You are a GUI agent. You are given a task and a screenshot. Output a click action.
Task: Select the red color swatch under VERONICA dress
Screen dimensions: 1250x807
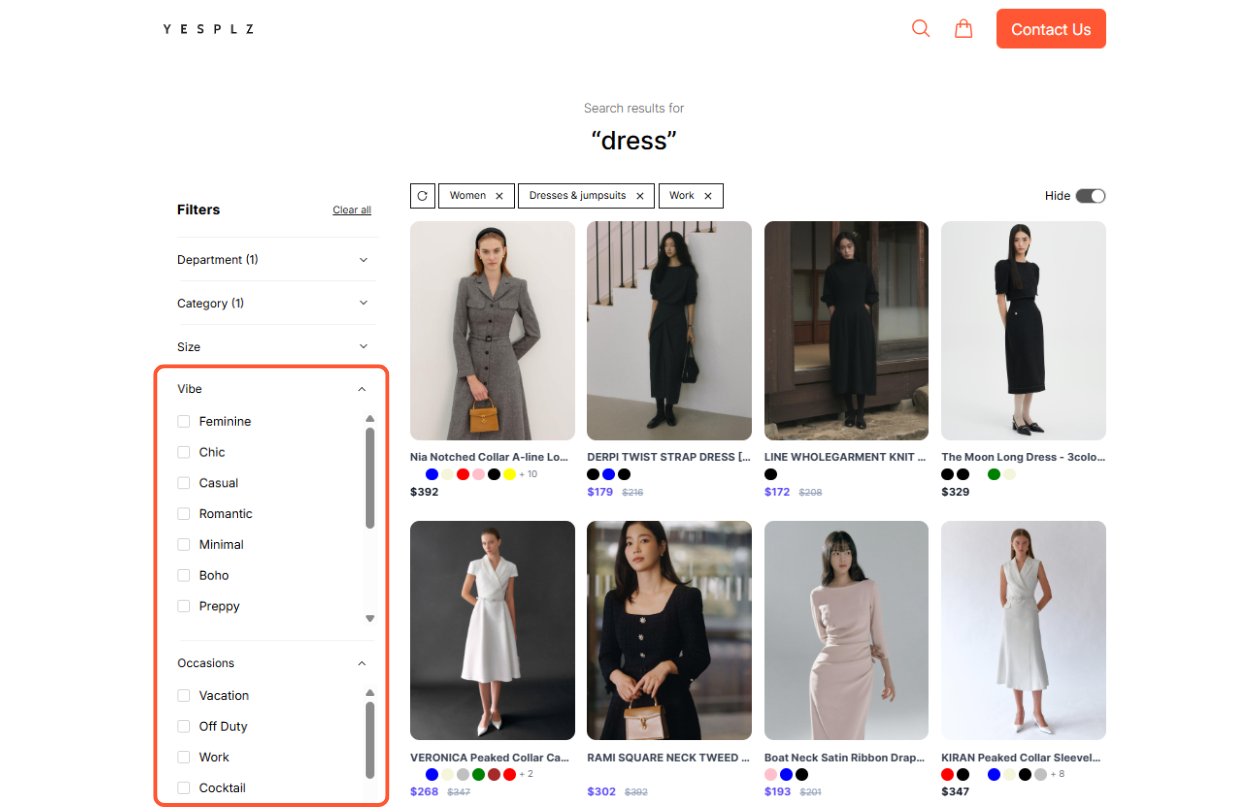509,774
